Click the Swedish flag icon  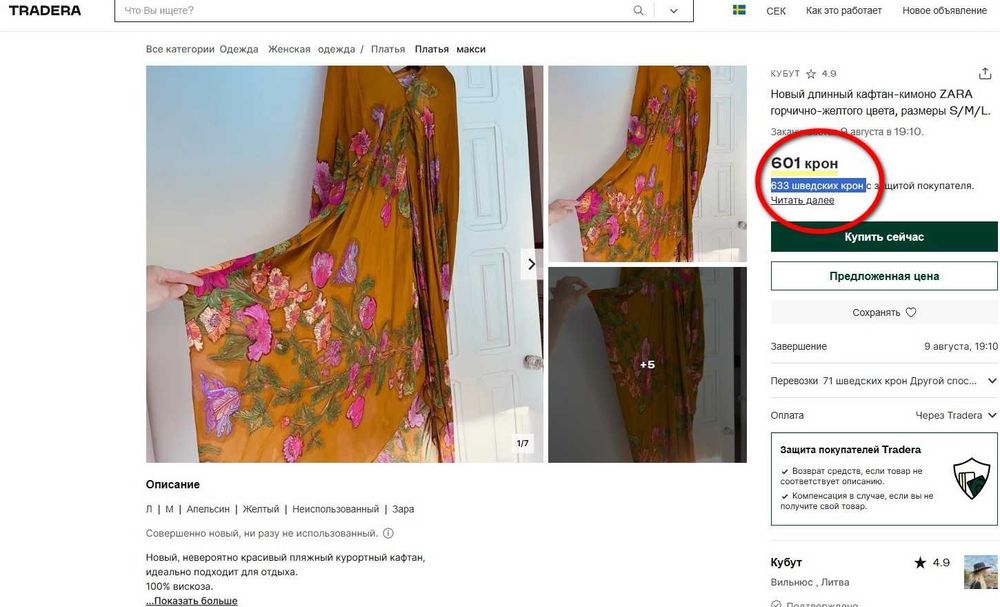coord(739,10)
